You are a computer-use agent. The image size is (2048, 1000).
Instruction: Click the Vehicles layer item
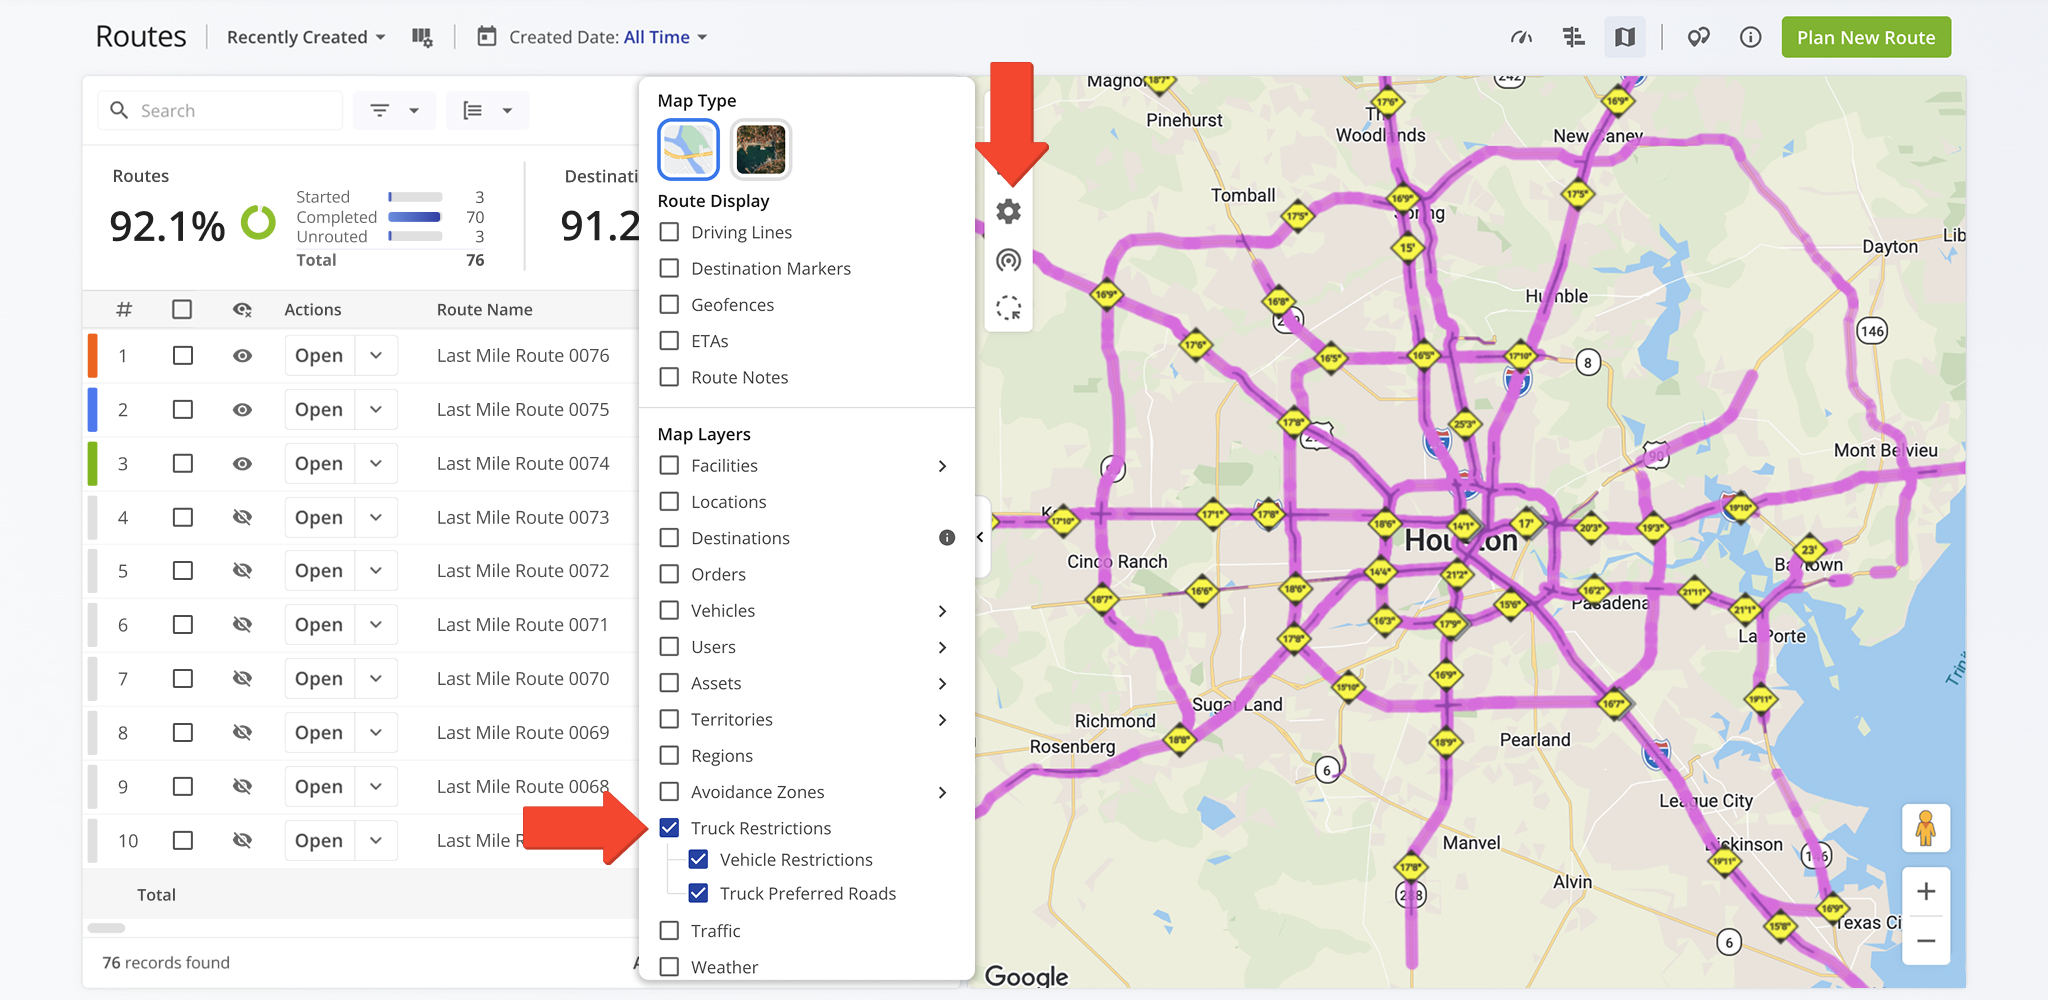(x=723, y=611)
